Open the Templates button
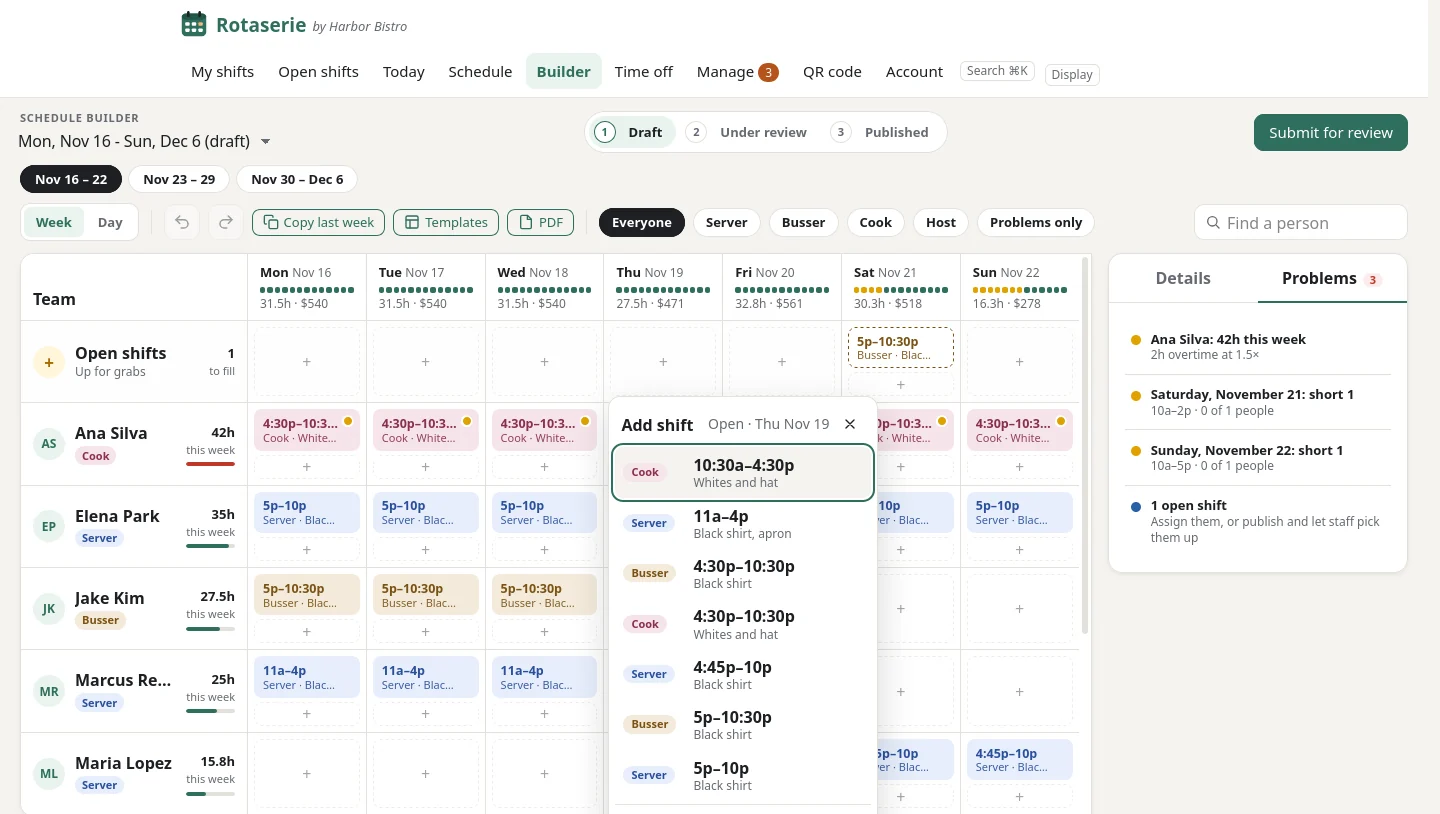Viewport: 1440px width, 814px height. click(x=446, y=222)
